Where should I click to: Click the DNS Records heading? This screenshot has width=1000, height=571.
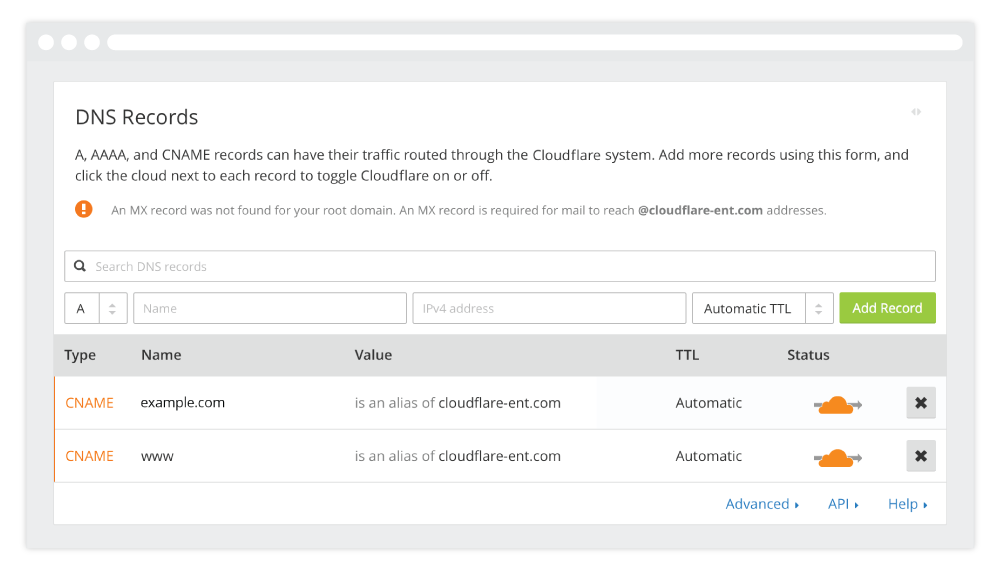tap(136, 117)
